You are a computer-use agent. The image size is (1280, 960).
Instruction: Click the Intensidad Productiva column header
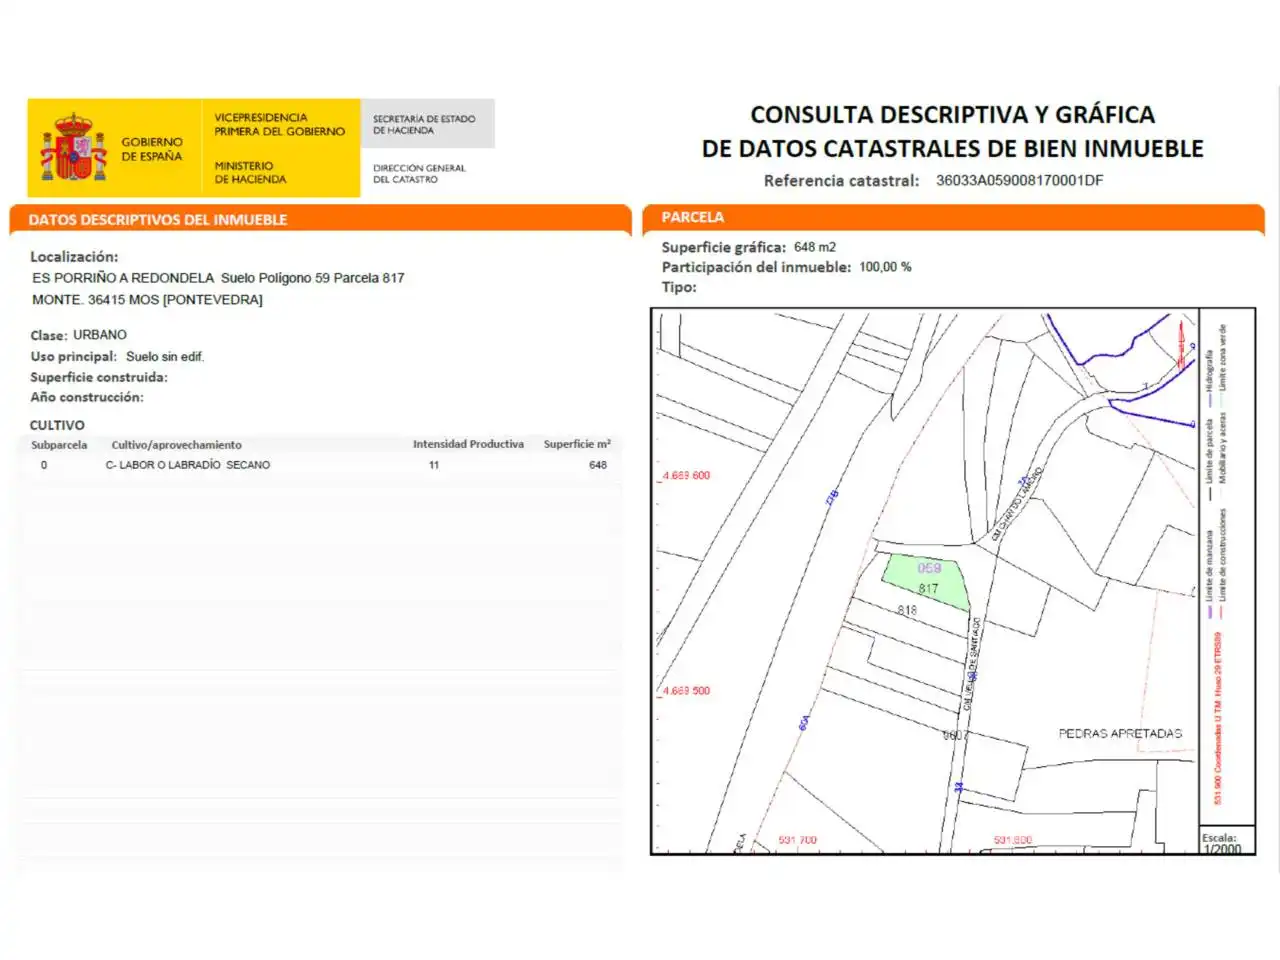pyautogui.click(x=468, y=444)
